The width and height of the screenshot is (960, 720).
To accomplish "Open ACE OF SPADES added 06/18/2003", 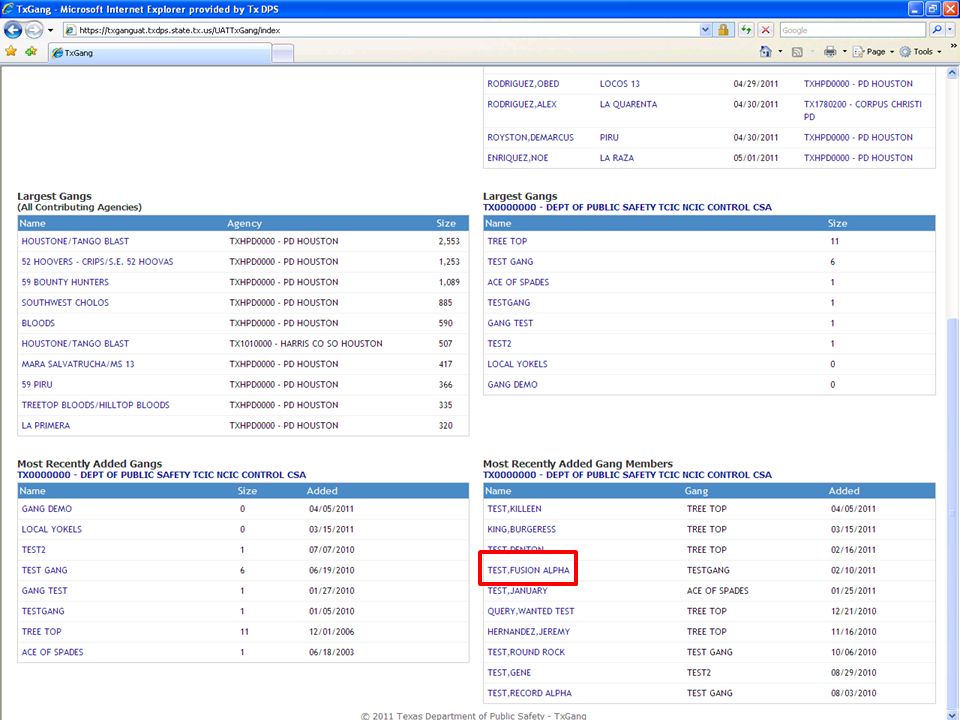I will tap(53, 652).
